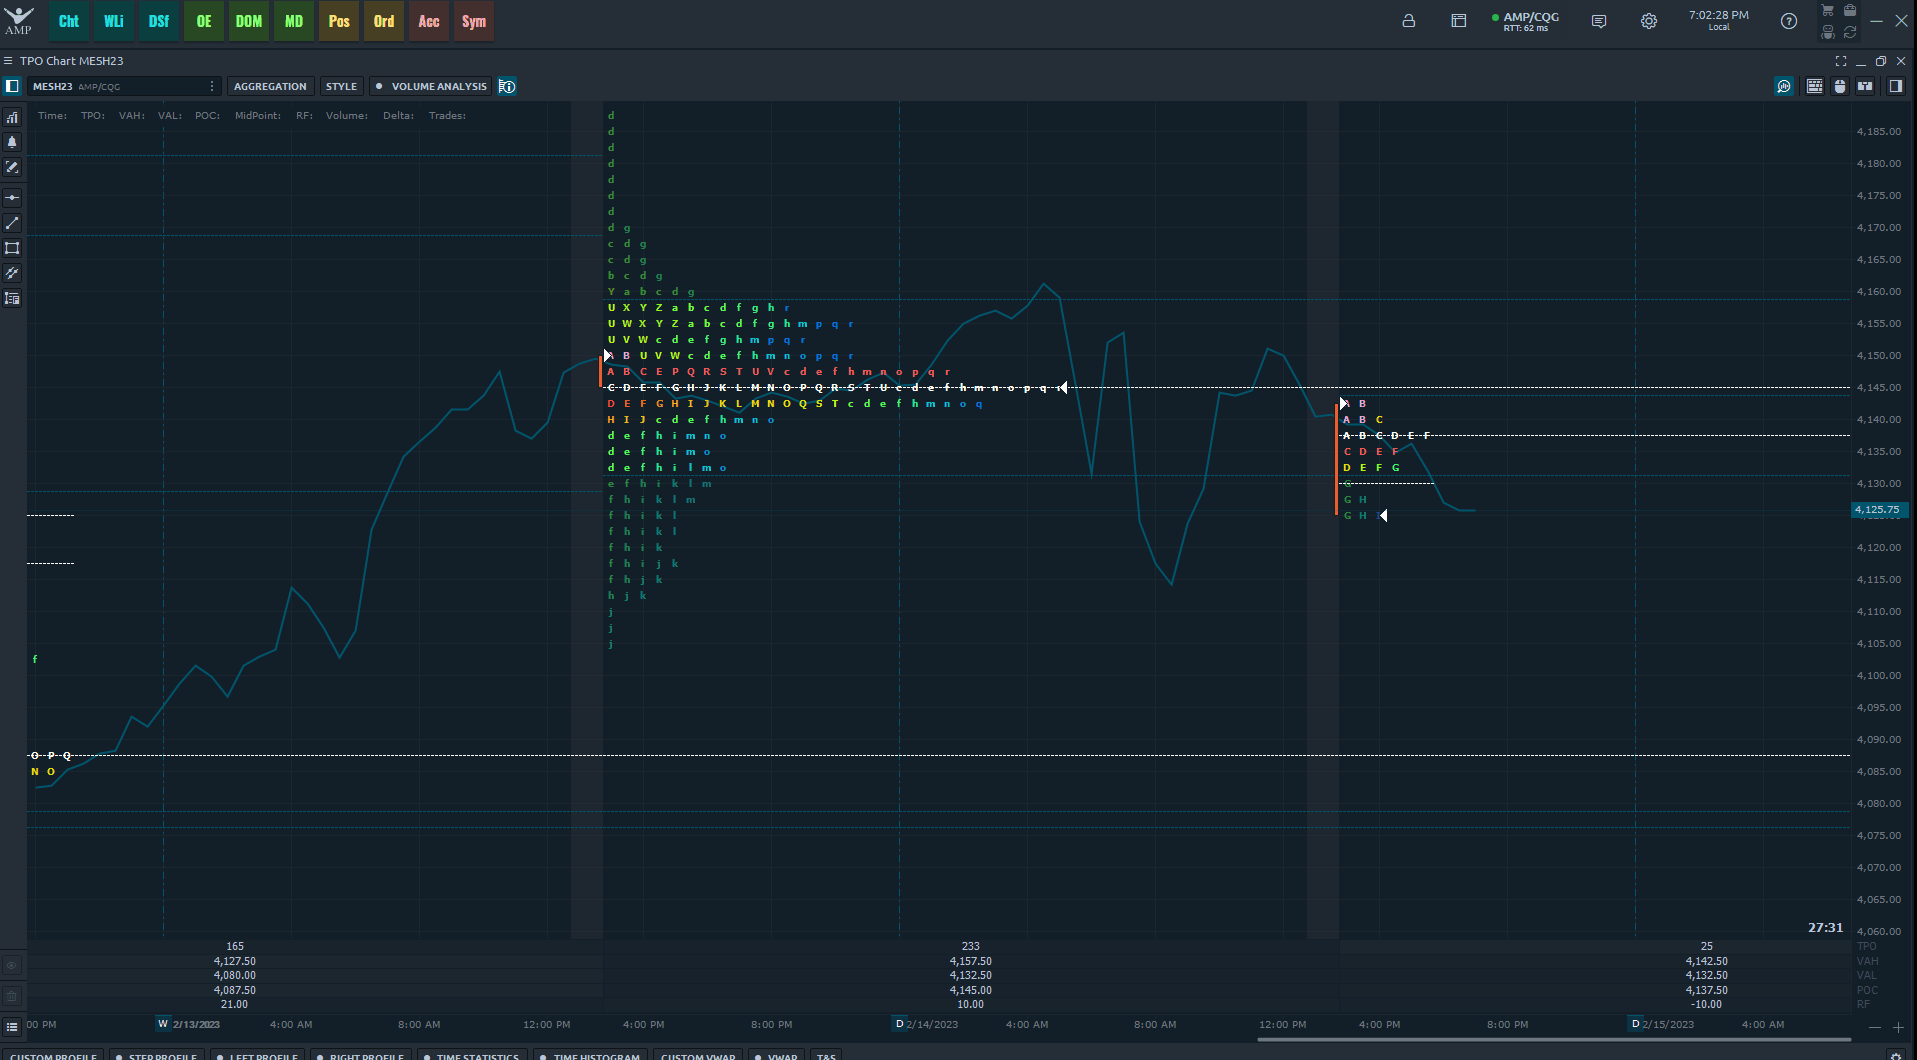Click the T&S button

click(826, 1055)
